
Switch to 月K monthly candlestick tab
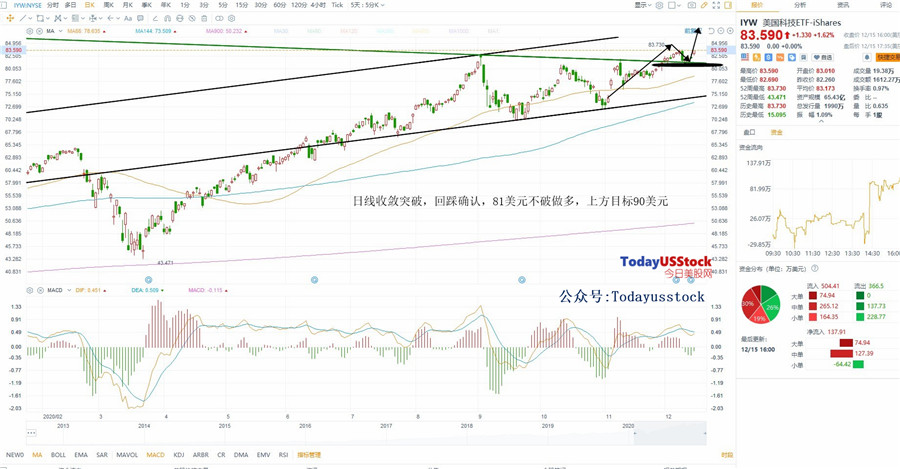(x=127, y=5)
